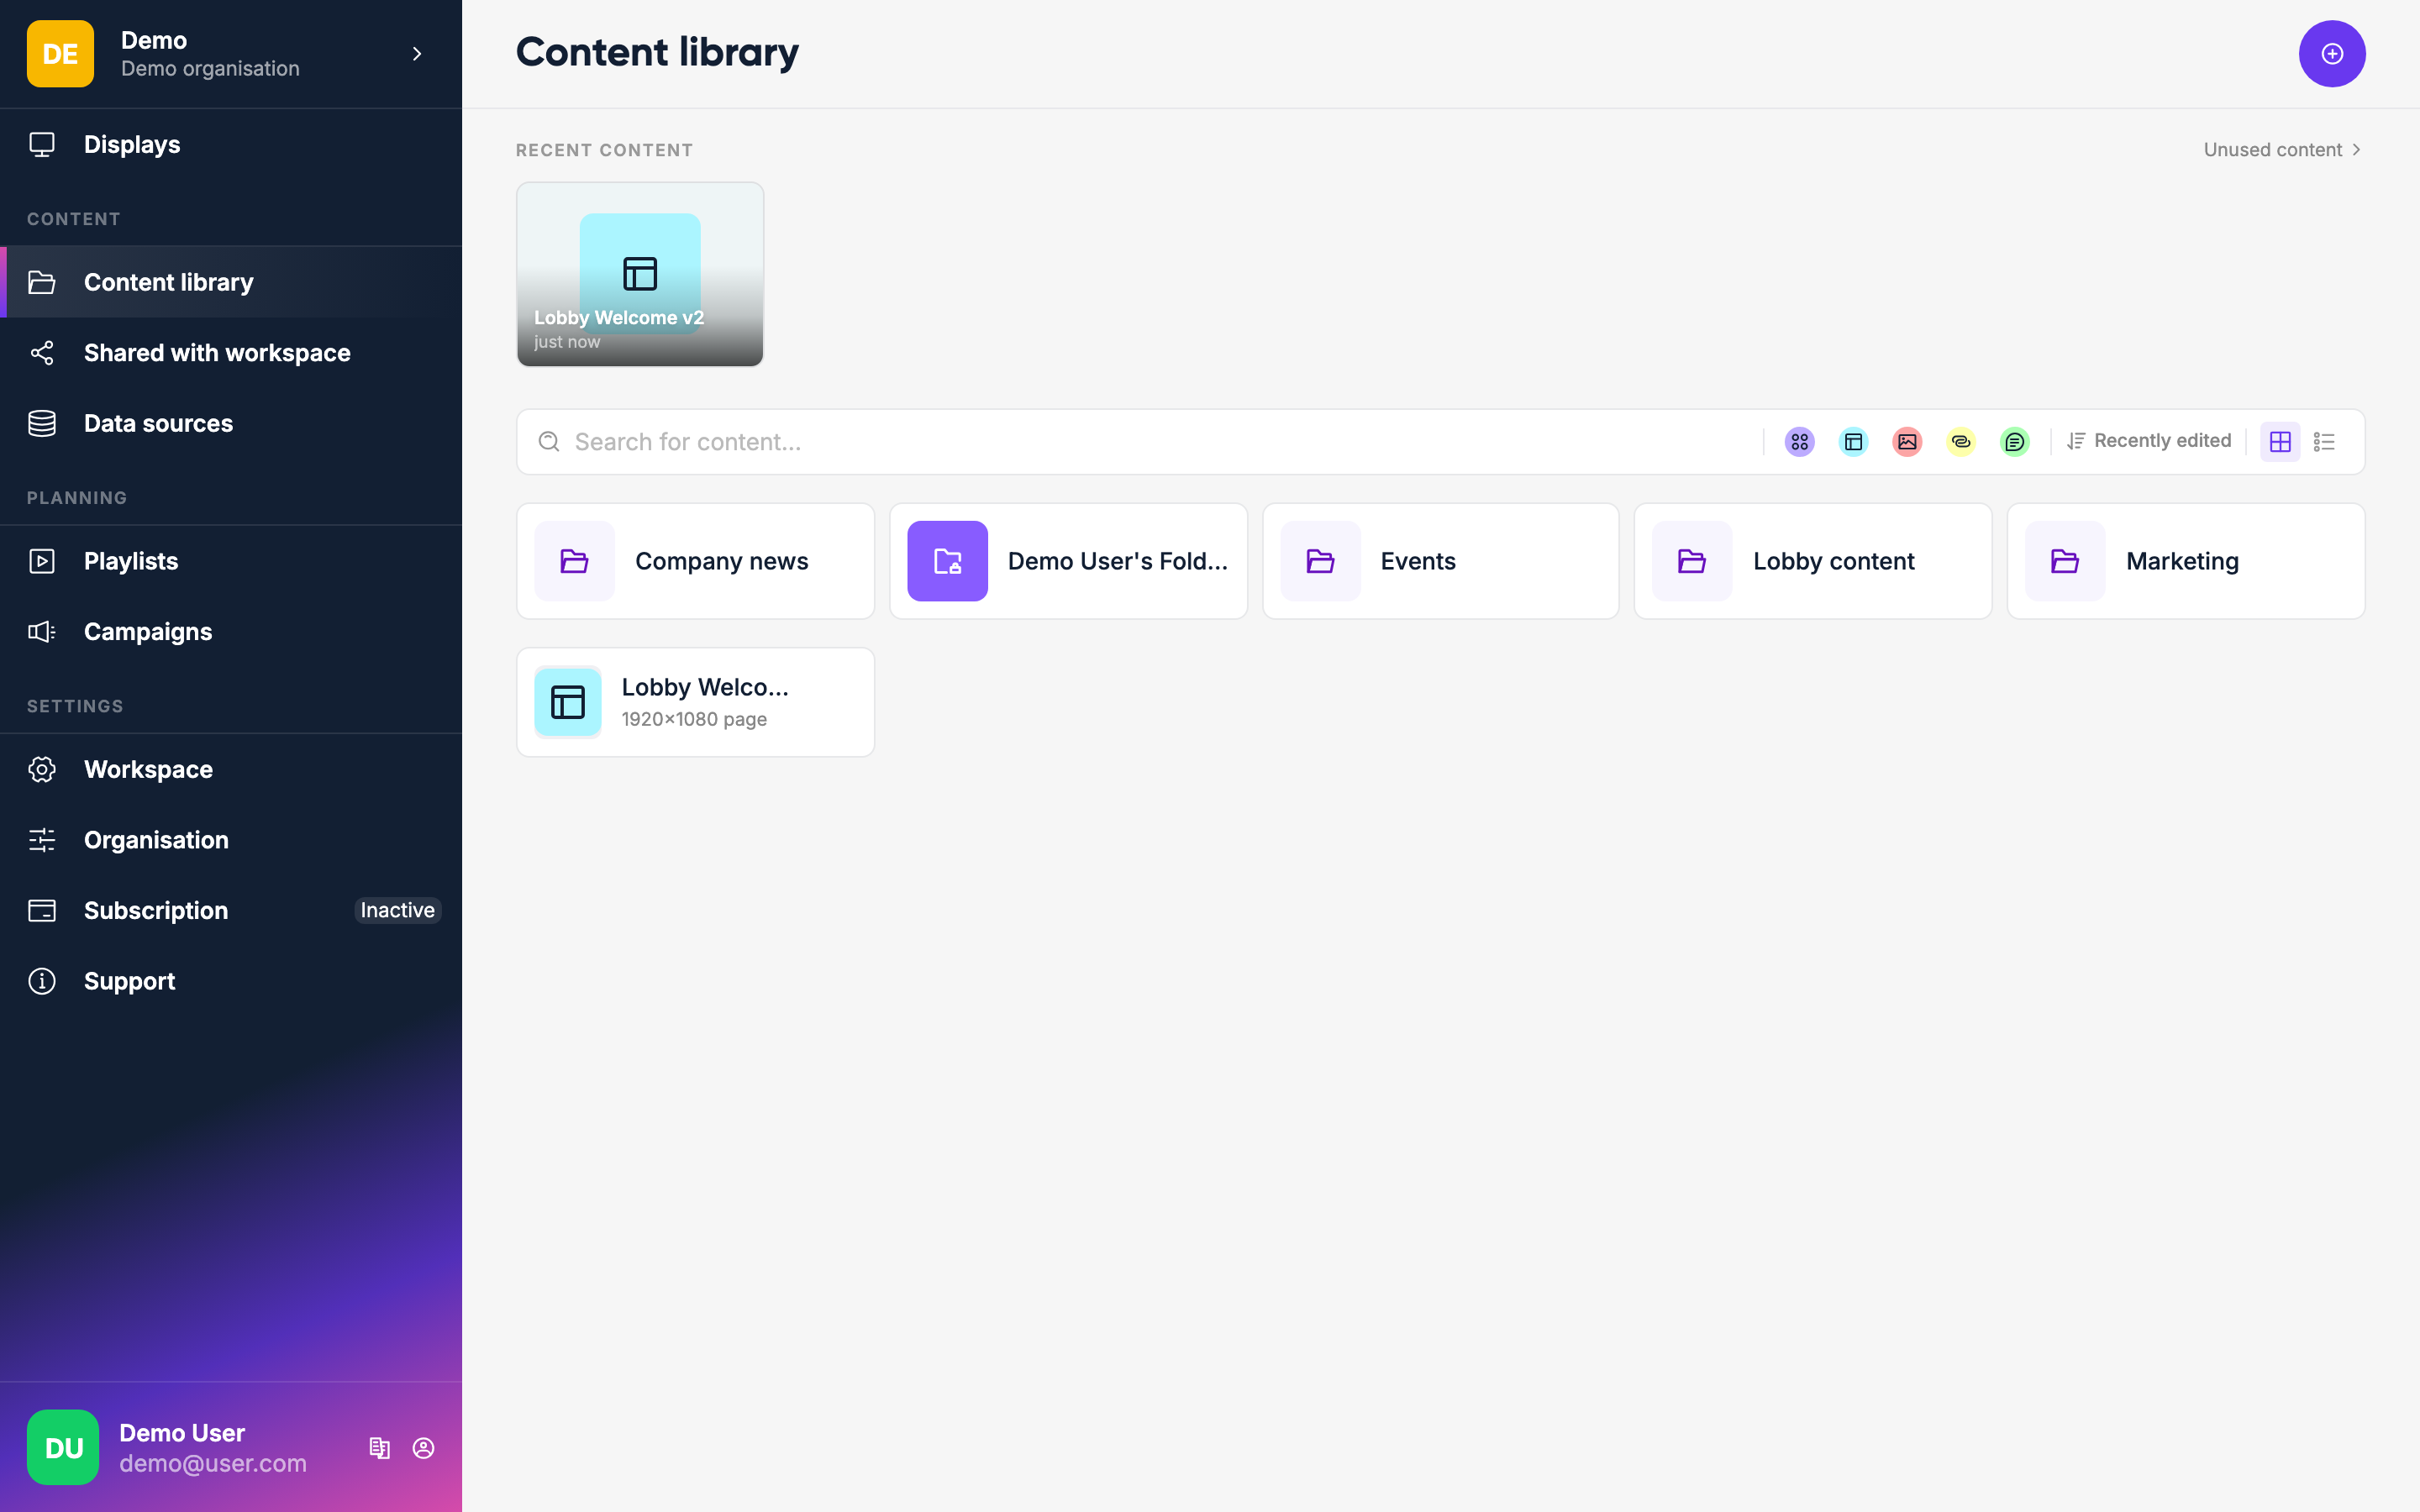Open the Campaigns section

148,631
